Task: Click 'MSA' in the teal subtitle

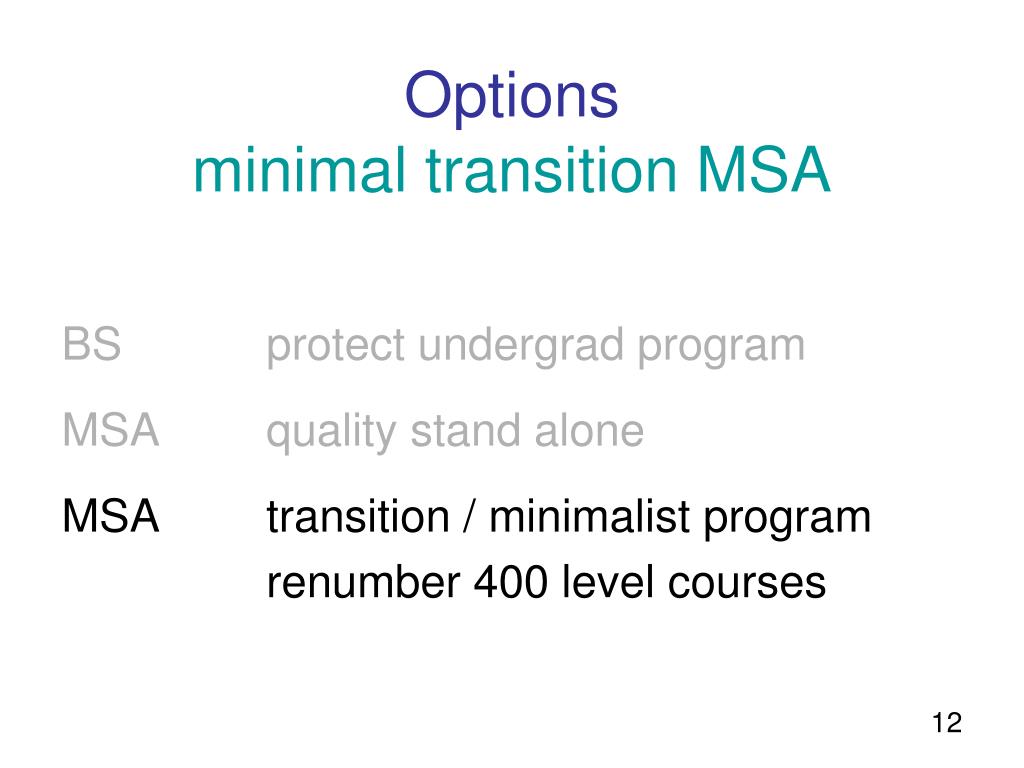Action: pos(763,169)
